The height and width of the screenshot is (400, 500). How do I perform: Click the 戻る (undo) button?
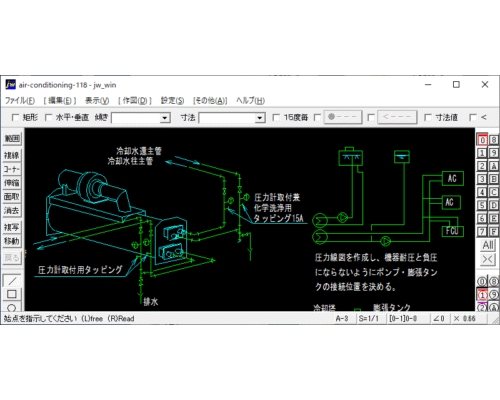[x=12, y=258]
